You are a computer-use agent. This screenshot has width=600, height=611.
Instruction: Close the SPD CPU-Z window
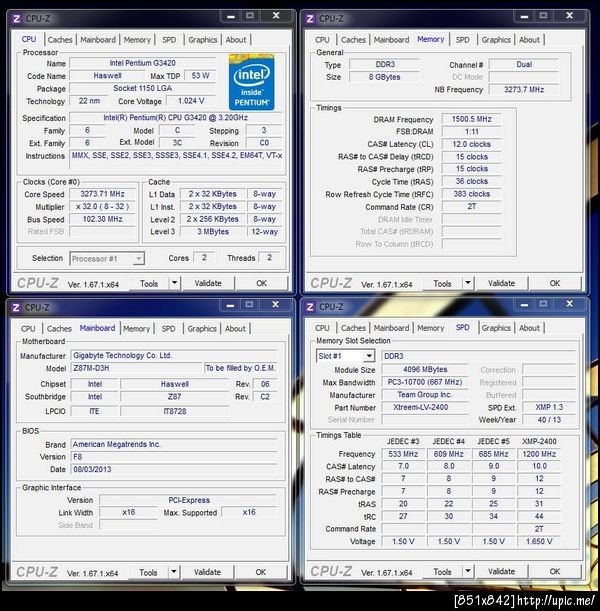click(x=570, y=304)
